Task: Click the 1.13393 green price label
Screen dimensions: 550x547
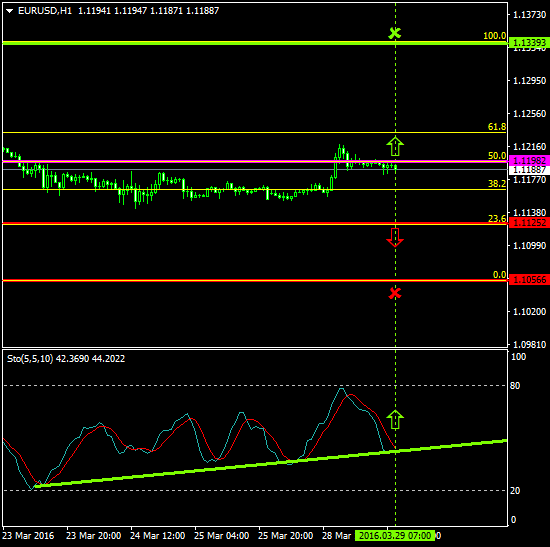Action: click(x=529, y=43)
